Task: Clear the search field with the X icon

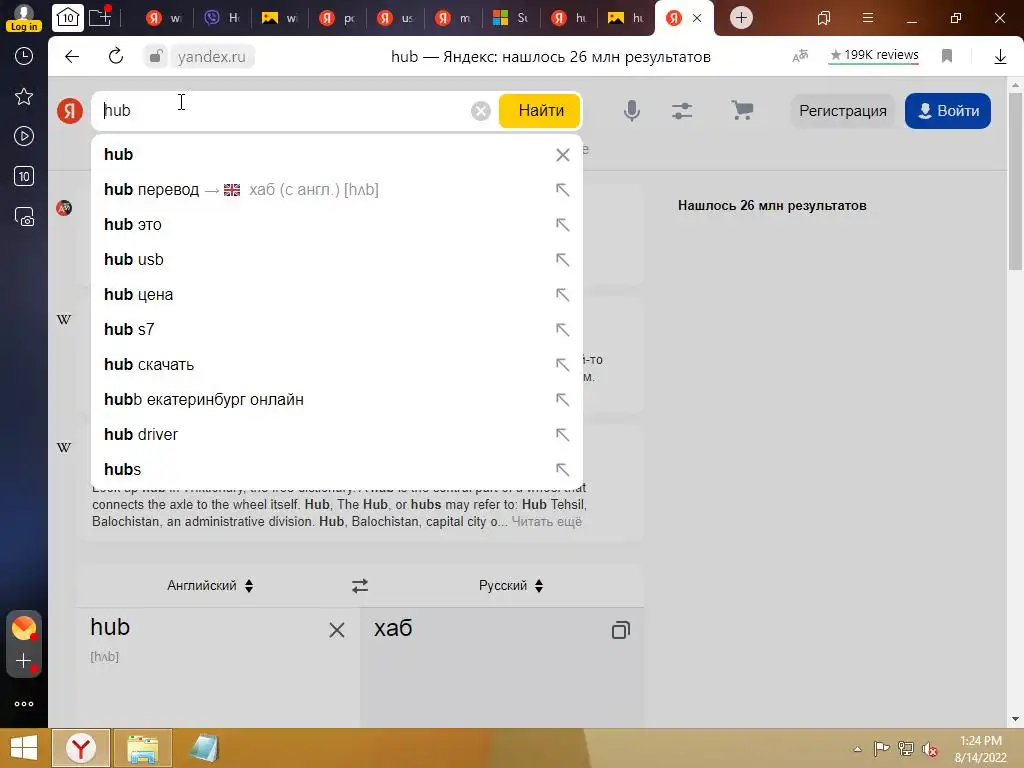Action: [x=481, y=111]
